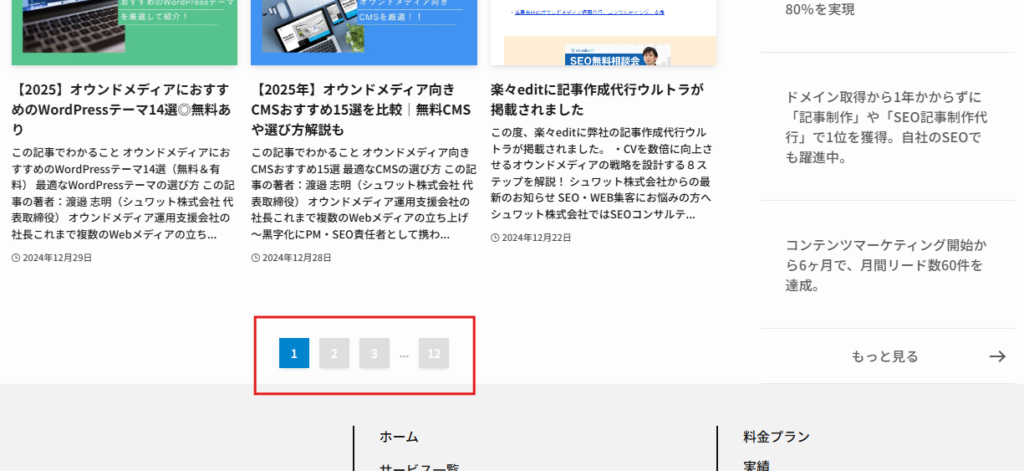Click the 2024年12月29日 date text
This screenshot has width=1024, height=471.
57,258
